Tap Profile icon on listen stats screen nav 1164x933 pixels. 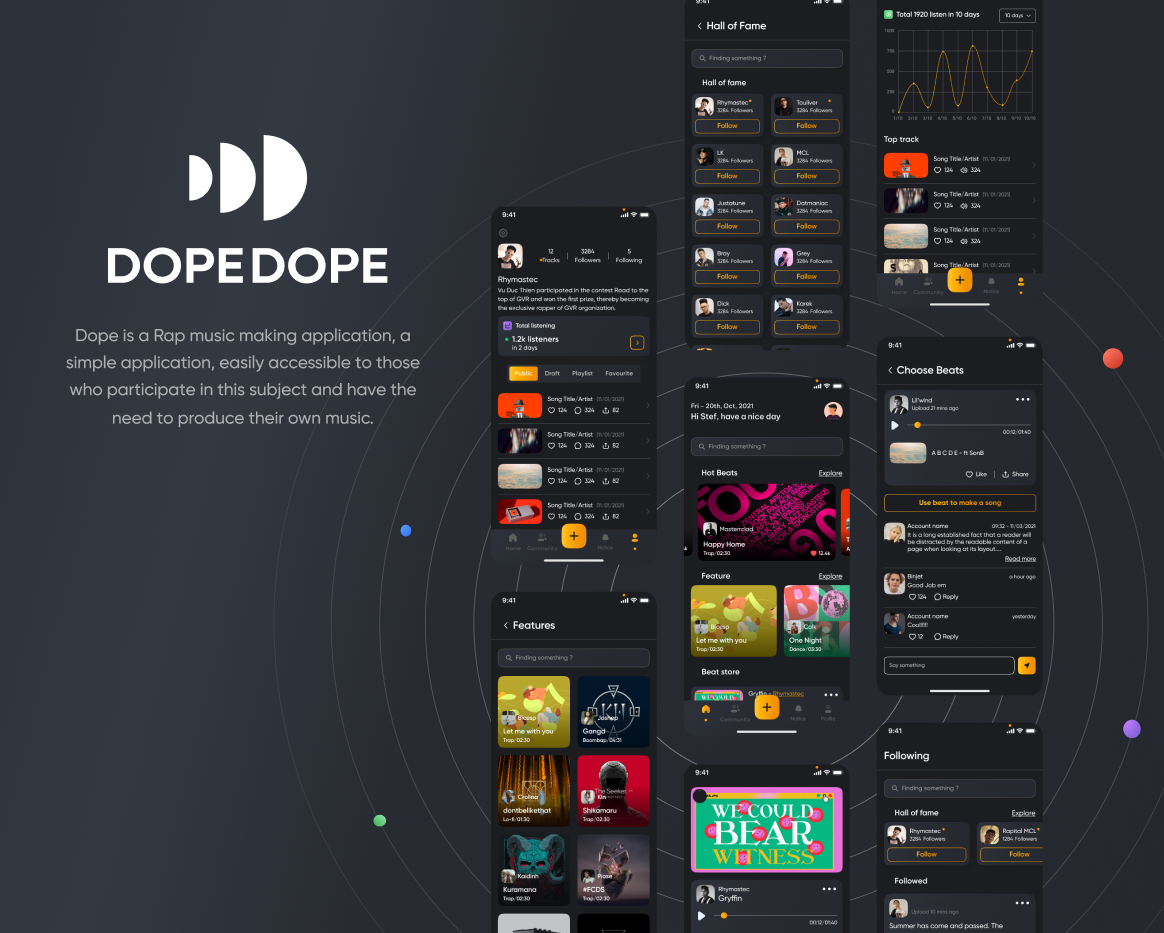click(1021, 284)
